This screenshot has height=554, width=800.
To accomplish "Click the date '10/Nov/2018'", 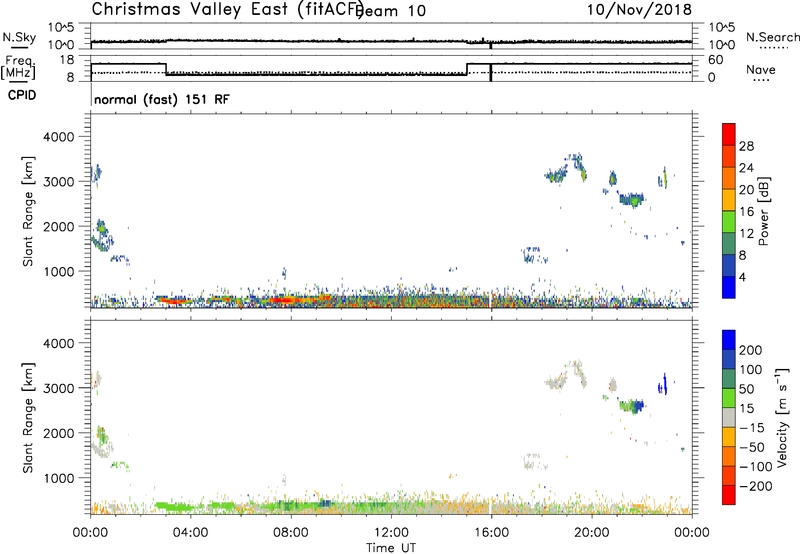I will pyautogui.click(x=639, y=9).
